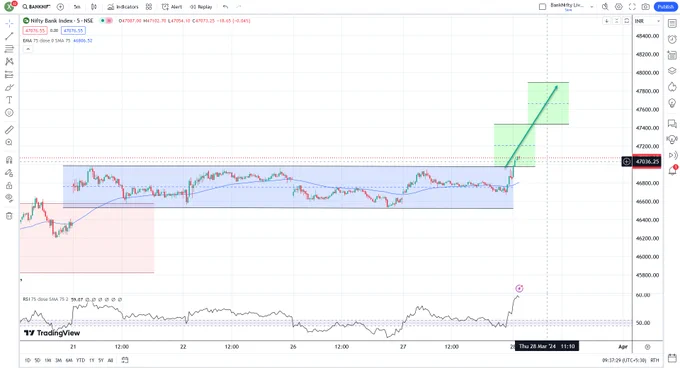The width and height of the screenshot is (680, 368).
Task: Select the text annotation tool
Action: 9,100
